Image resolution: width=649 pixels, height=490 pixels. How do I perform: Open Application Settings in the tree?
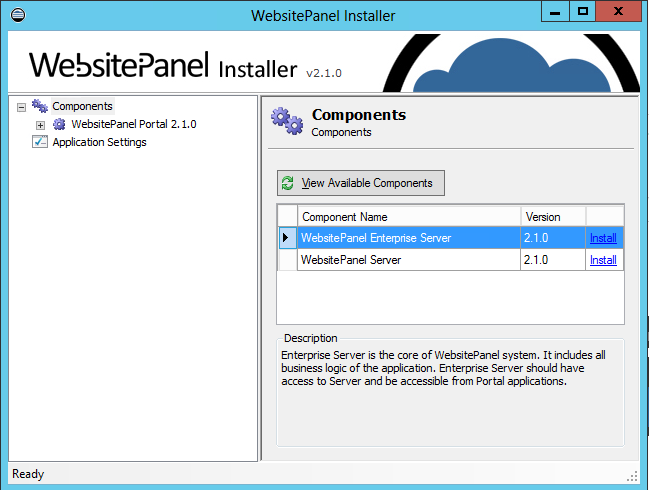click(99, 142)
